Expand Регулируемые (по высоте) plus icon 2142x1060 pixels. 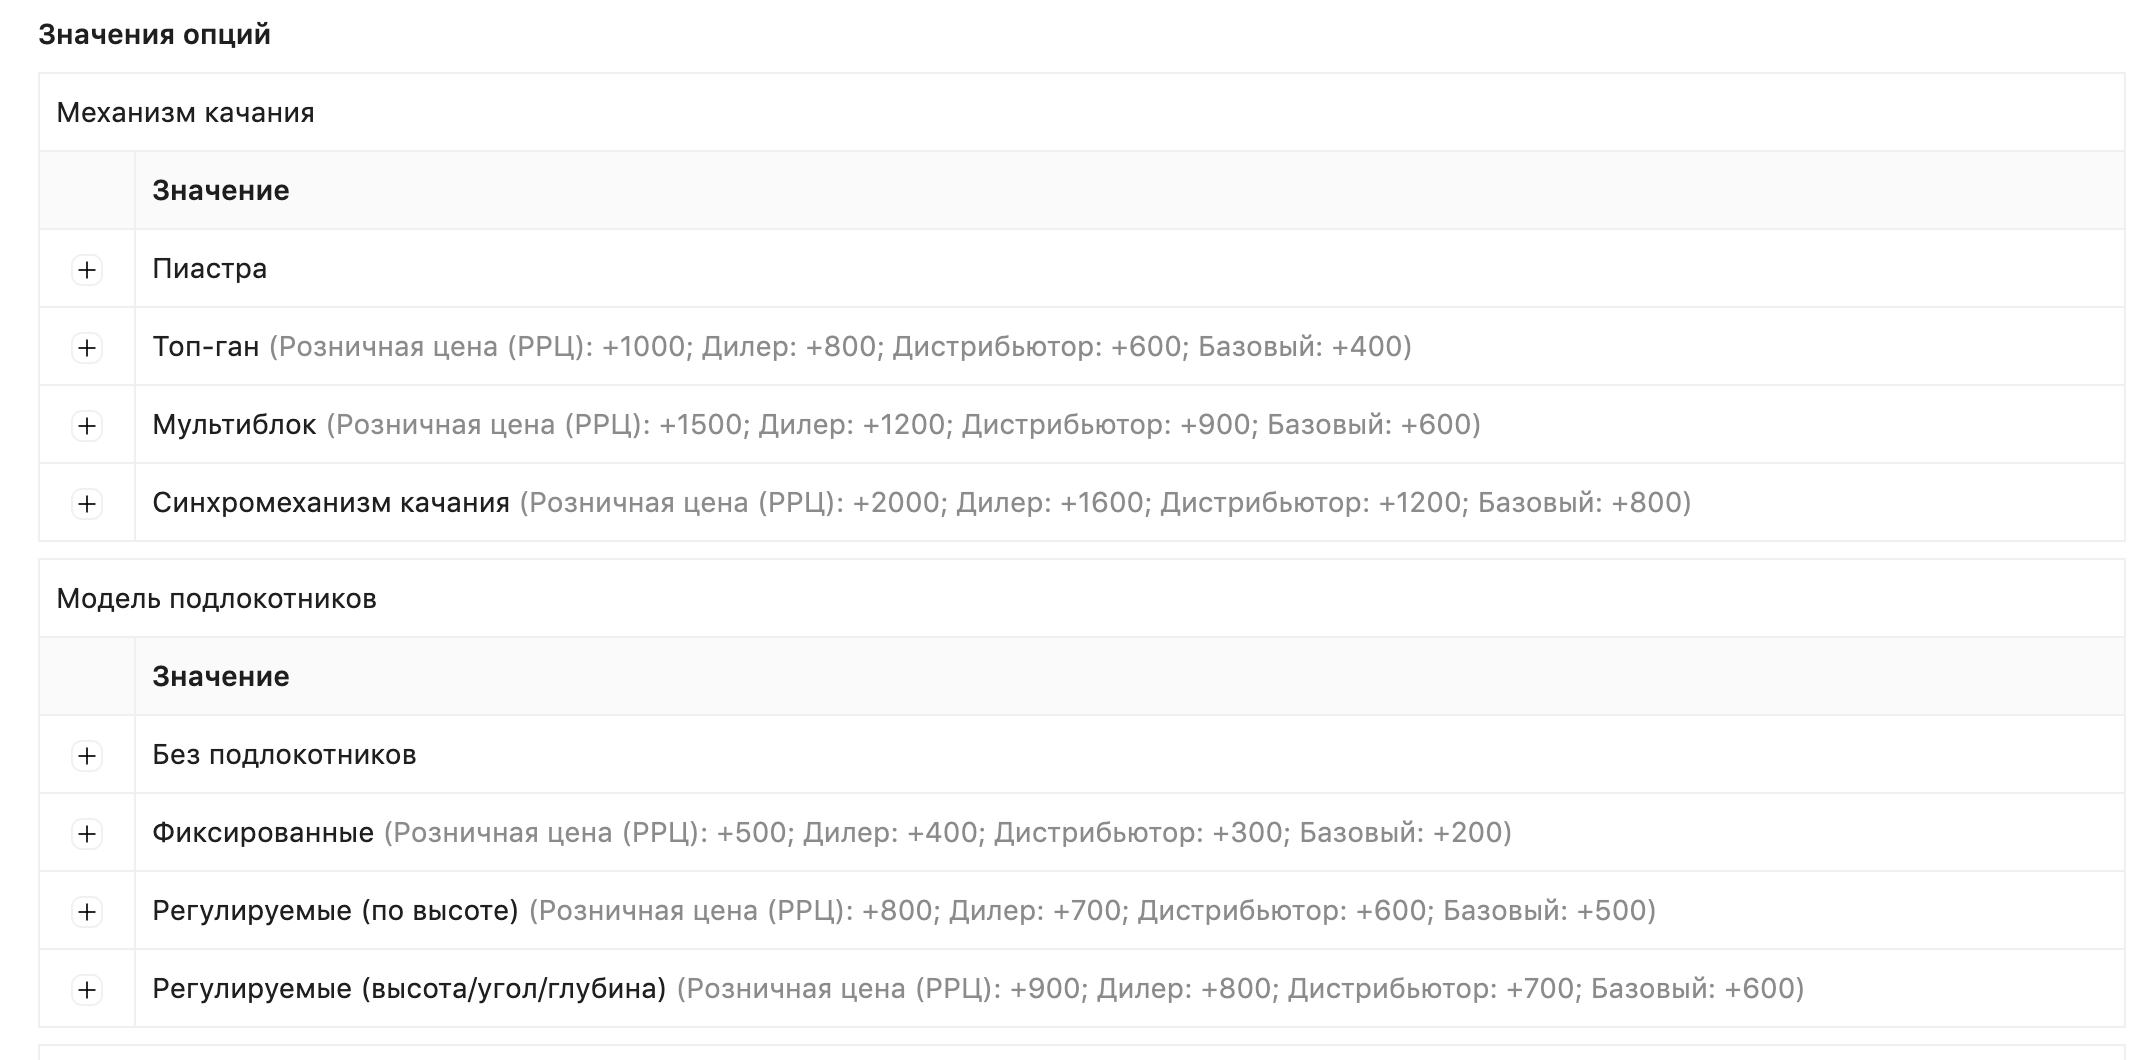87,911
